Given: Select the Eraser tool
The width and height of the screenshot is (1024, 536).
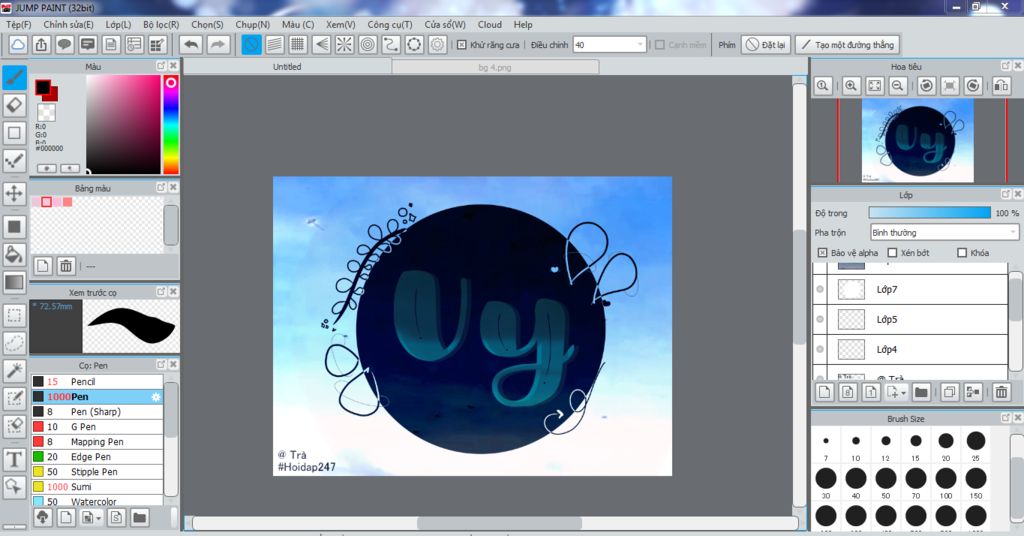Looking at the screenshot, I should point(14,104).
